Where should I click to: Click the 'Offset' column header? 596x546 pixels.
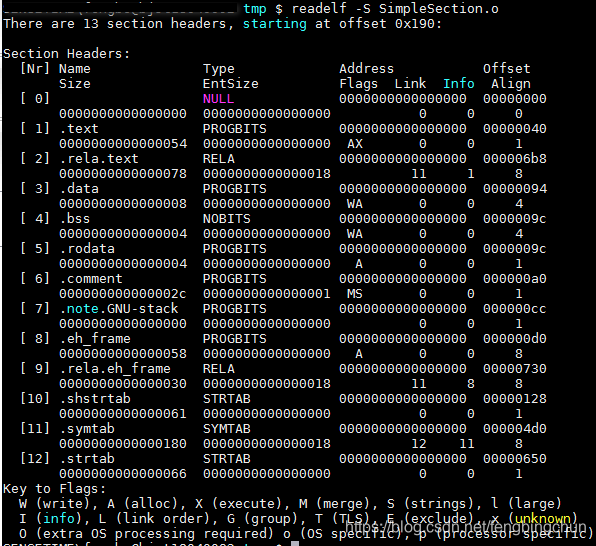tap(507, 69)
